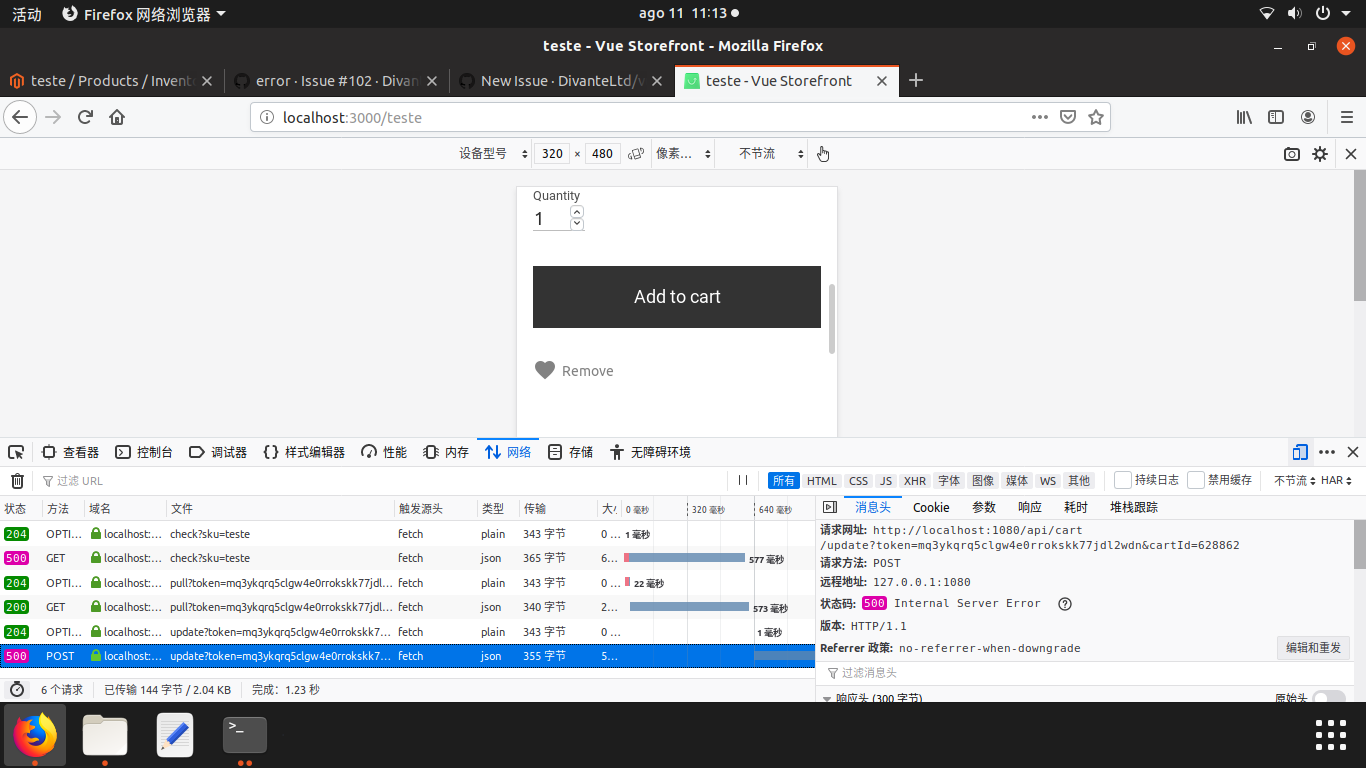Viewport: 1366px width, 768px height.
Task: Pause network request recording
Action: [742, 480]
